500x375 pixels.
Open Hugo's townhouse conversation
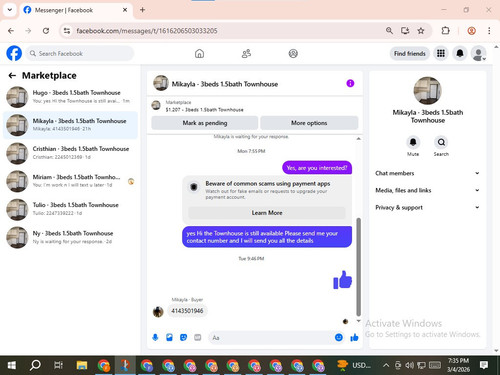click(x=70, y=97)
